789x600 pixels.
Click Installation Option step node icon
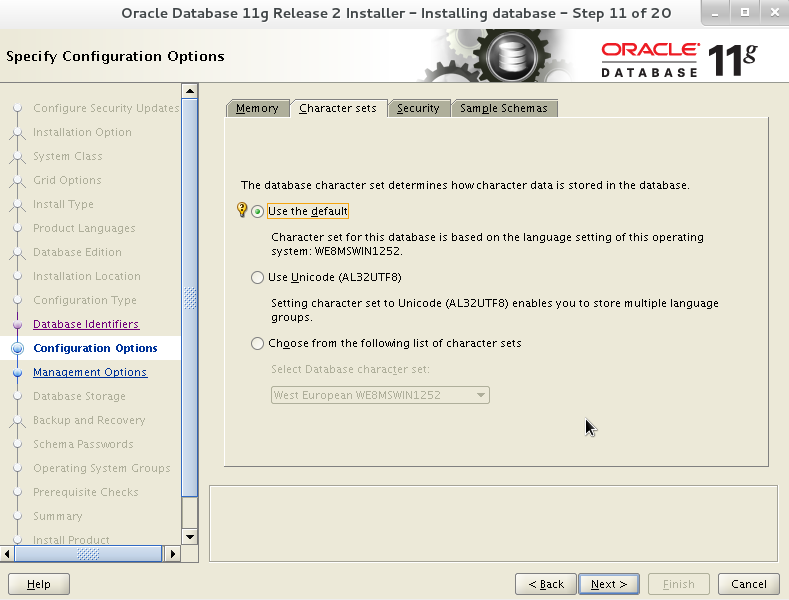tap(18, 133)
